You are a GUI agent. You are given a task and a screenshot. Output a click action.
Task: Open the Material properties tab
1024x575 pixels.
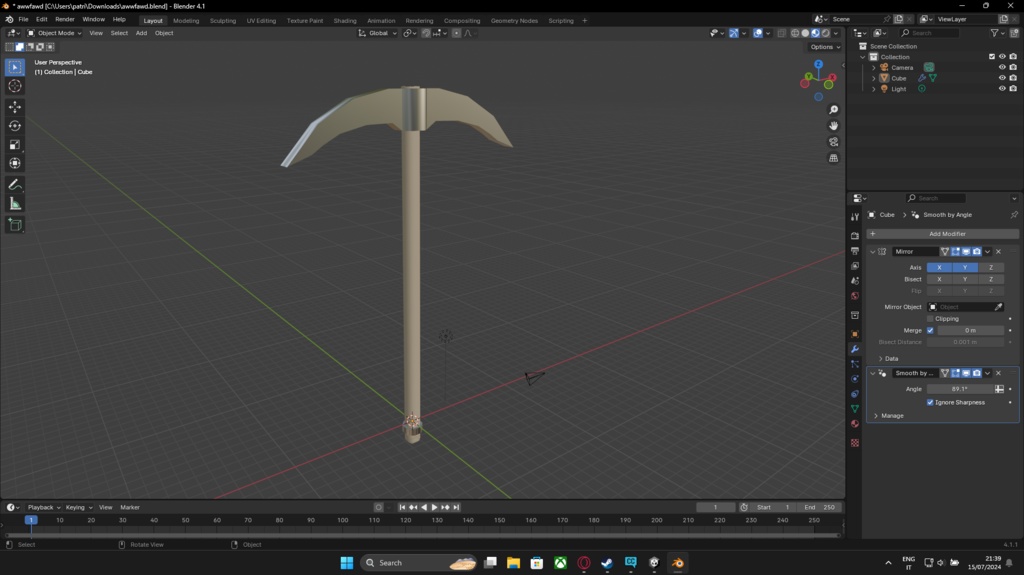855,424
